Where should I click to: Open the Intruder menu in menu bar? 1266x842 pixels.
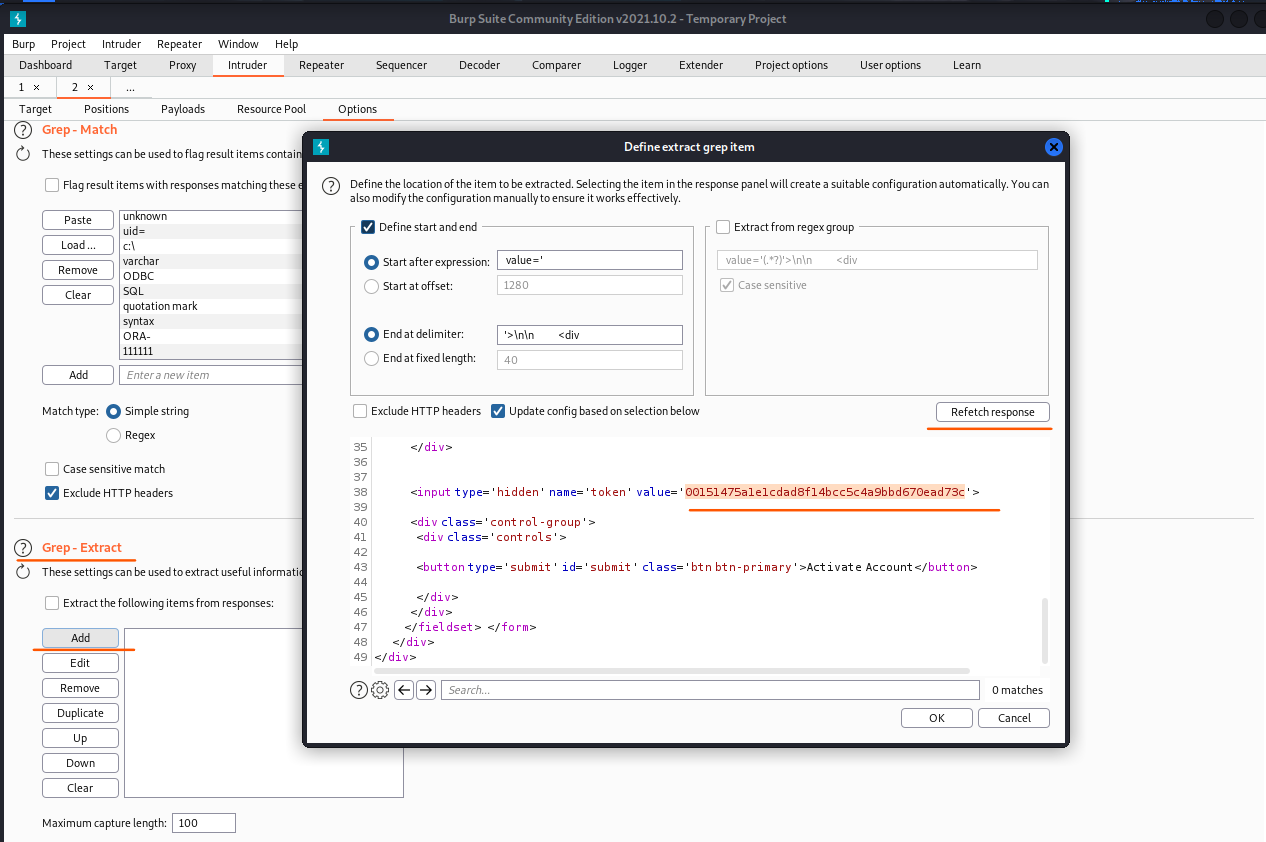(121, 44)
